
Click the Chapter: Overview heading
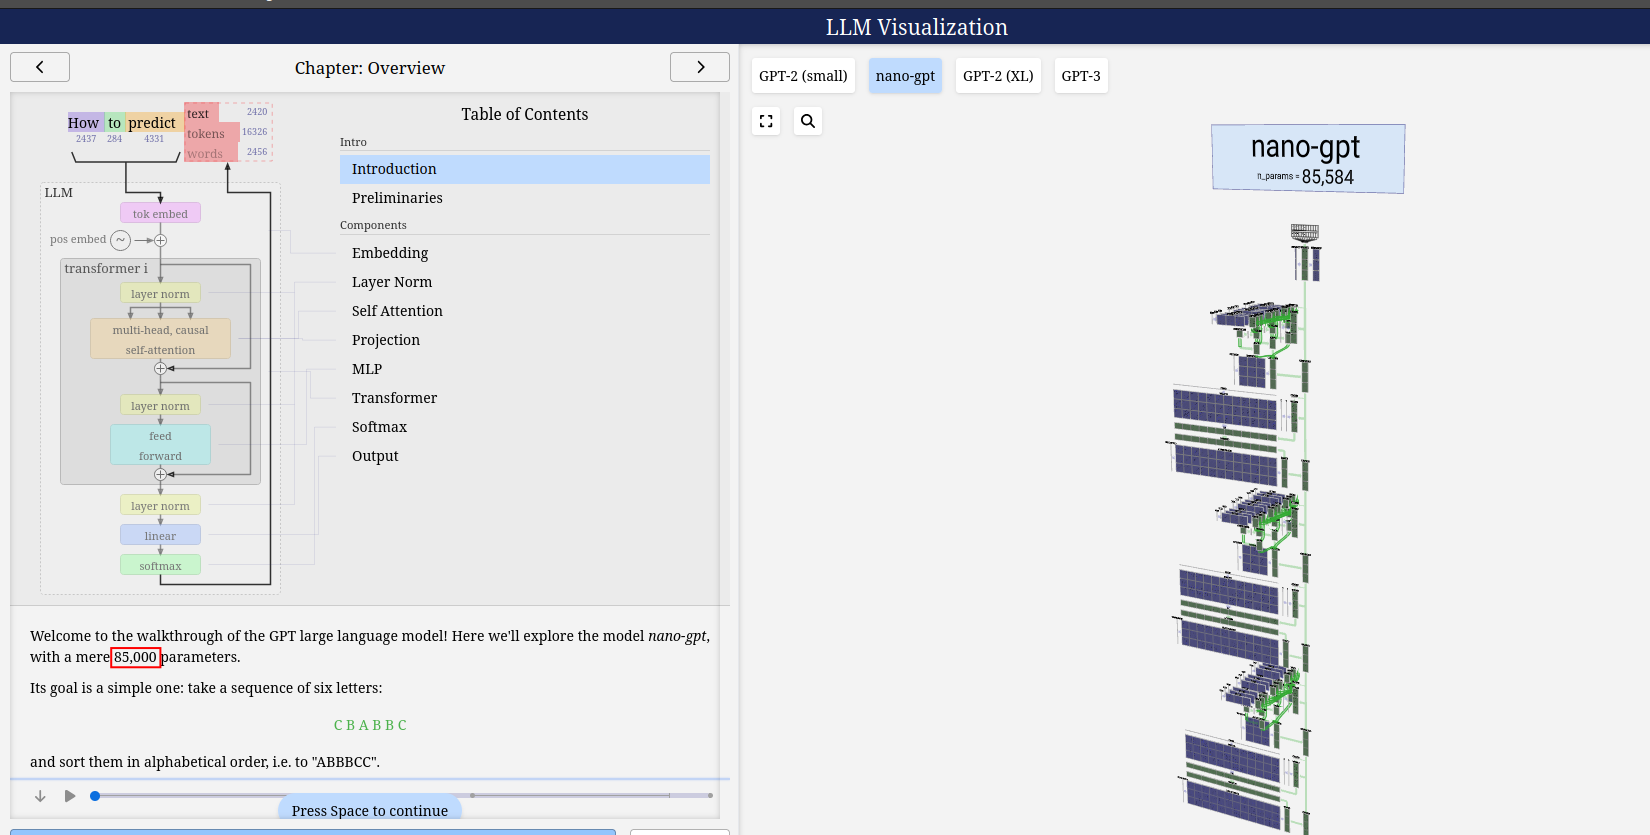point(370,68)
